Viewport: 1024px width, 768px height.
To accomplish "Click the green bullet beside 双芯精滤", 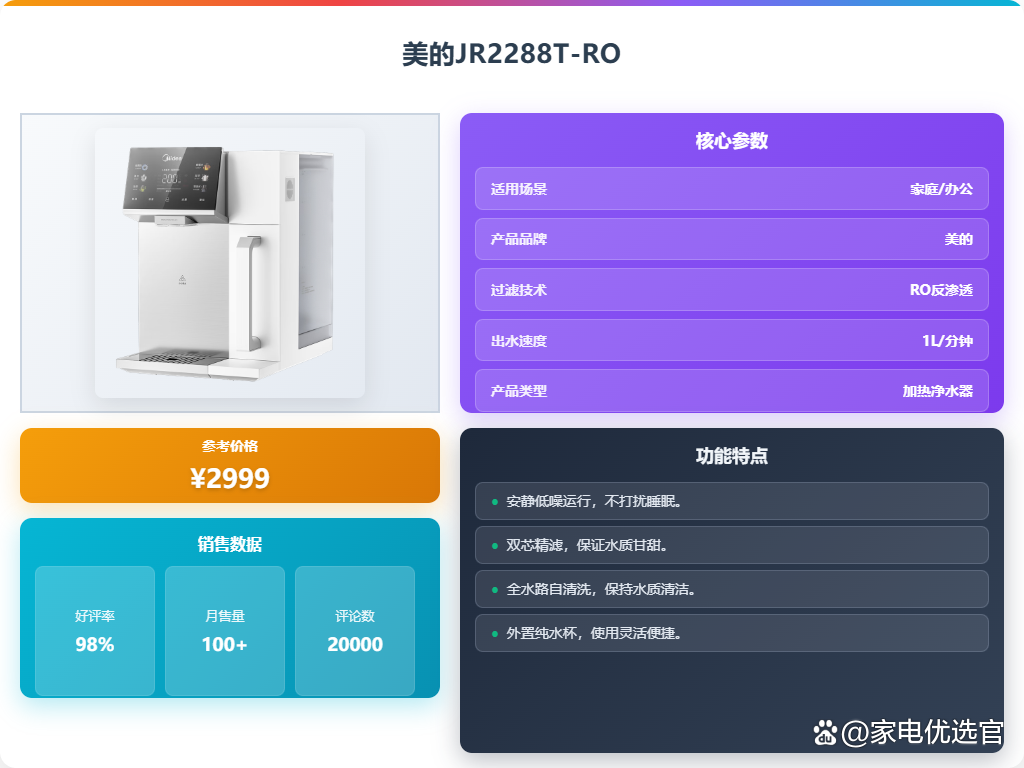I will pos(494,545).
